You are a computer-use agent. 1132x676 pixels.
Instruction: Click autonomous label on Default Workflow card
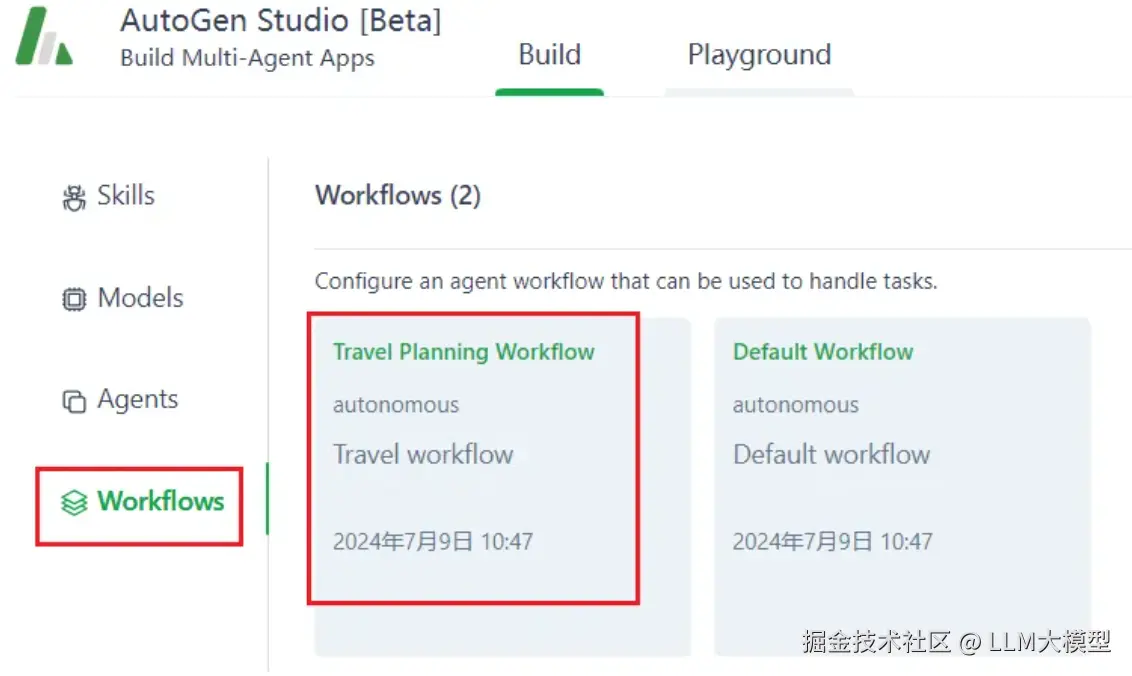796,405
